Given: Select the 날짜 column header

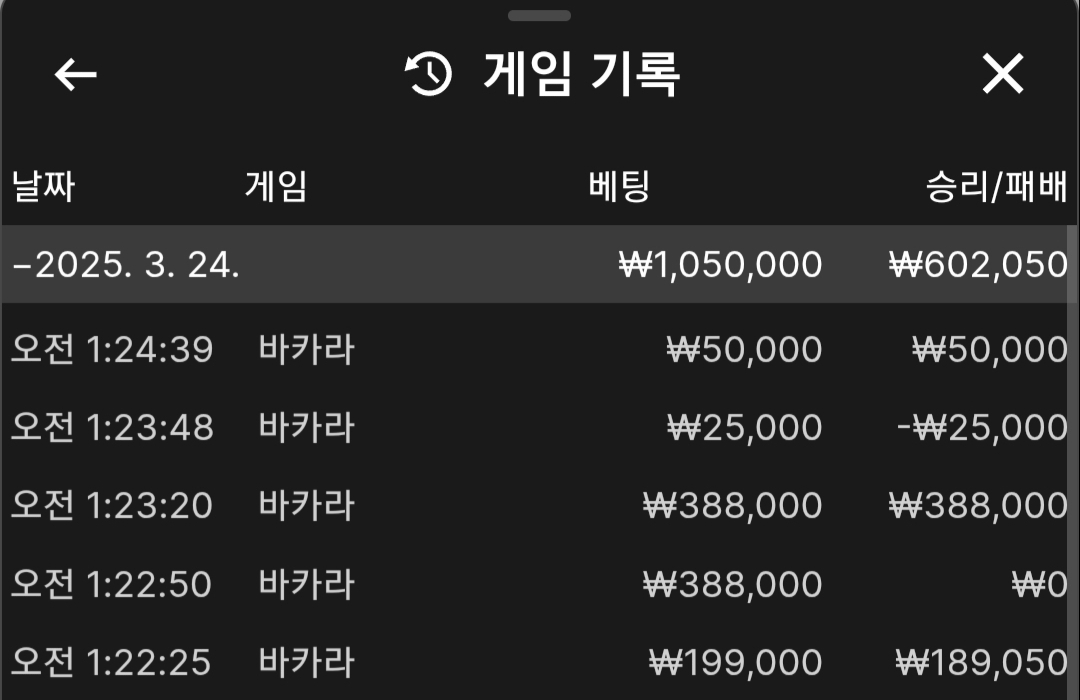Looking at the screenshot, I should coord(43,187).
